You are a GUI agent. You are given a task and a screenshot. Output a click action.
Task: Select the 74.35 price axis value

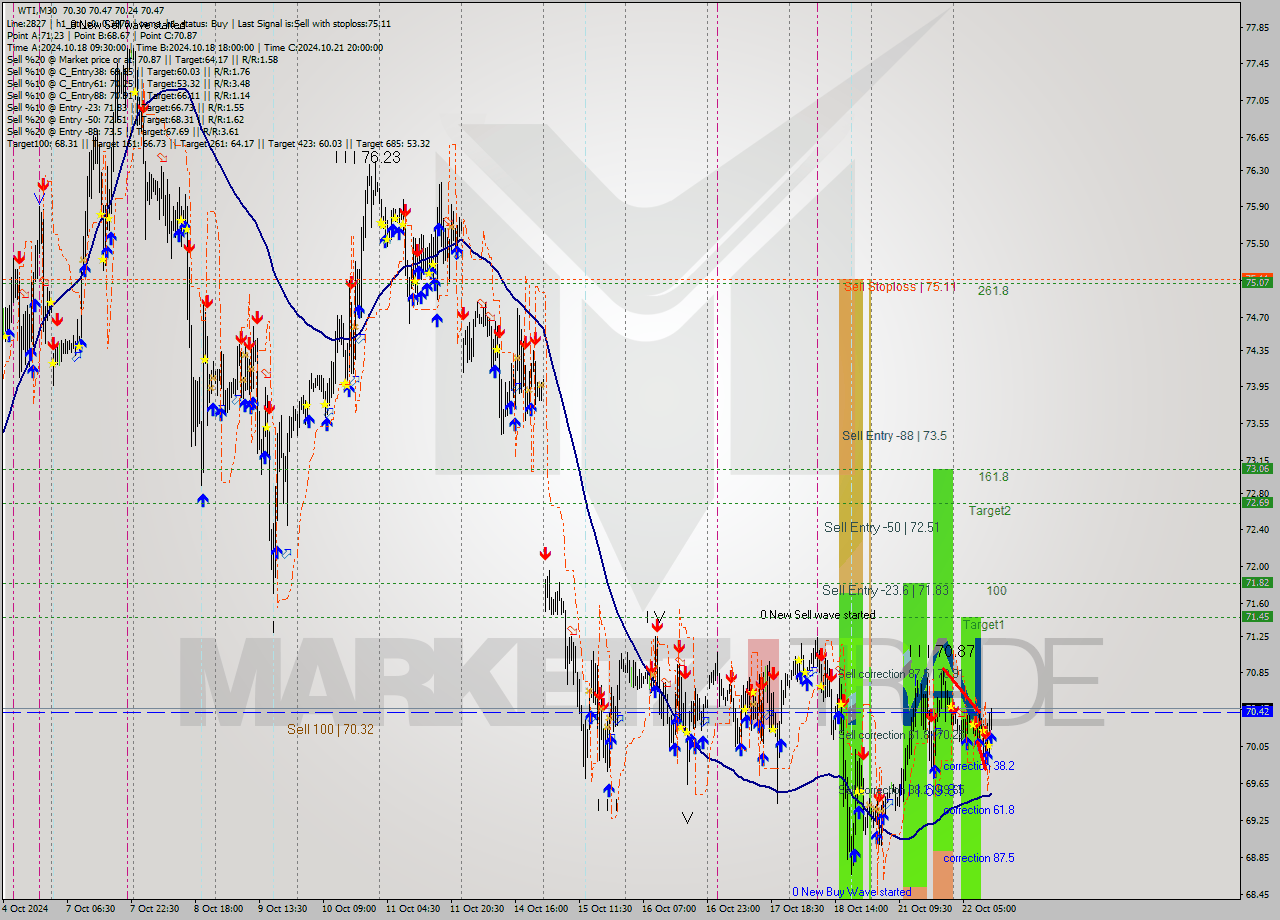[x=1258, y=351]
